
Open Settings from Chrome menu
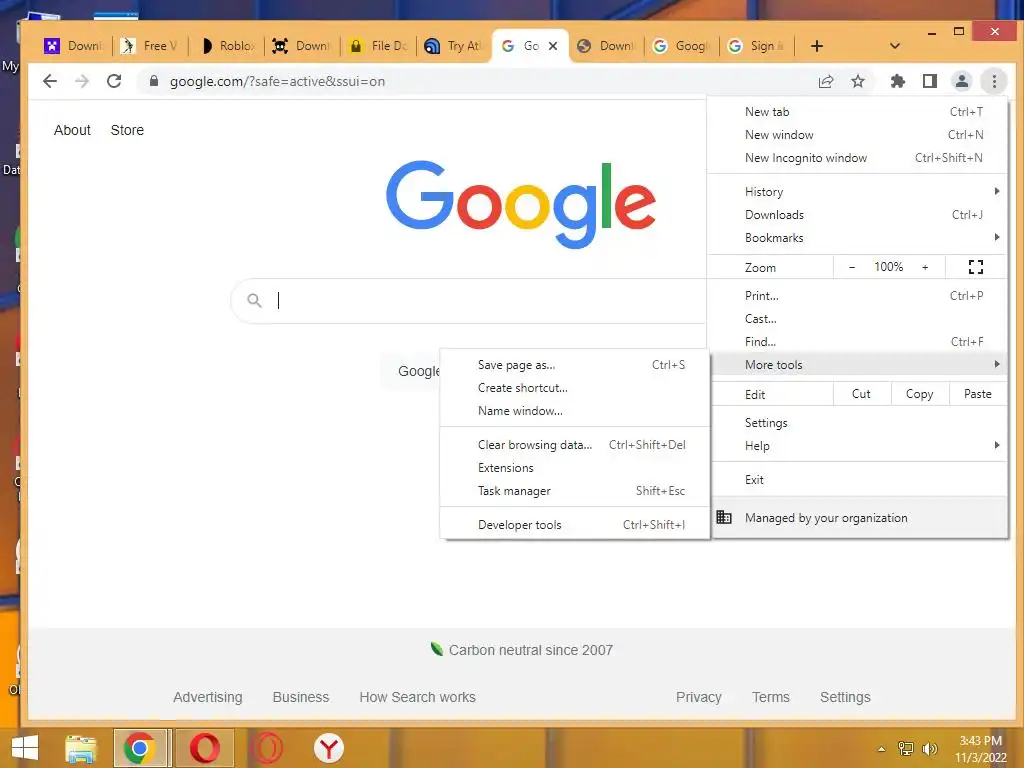tap(857, 423)
